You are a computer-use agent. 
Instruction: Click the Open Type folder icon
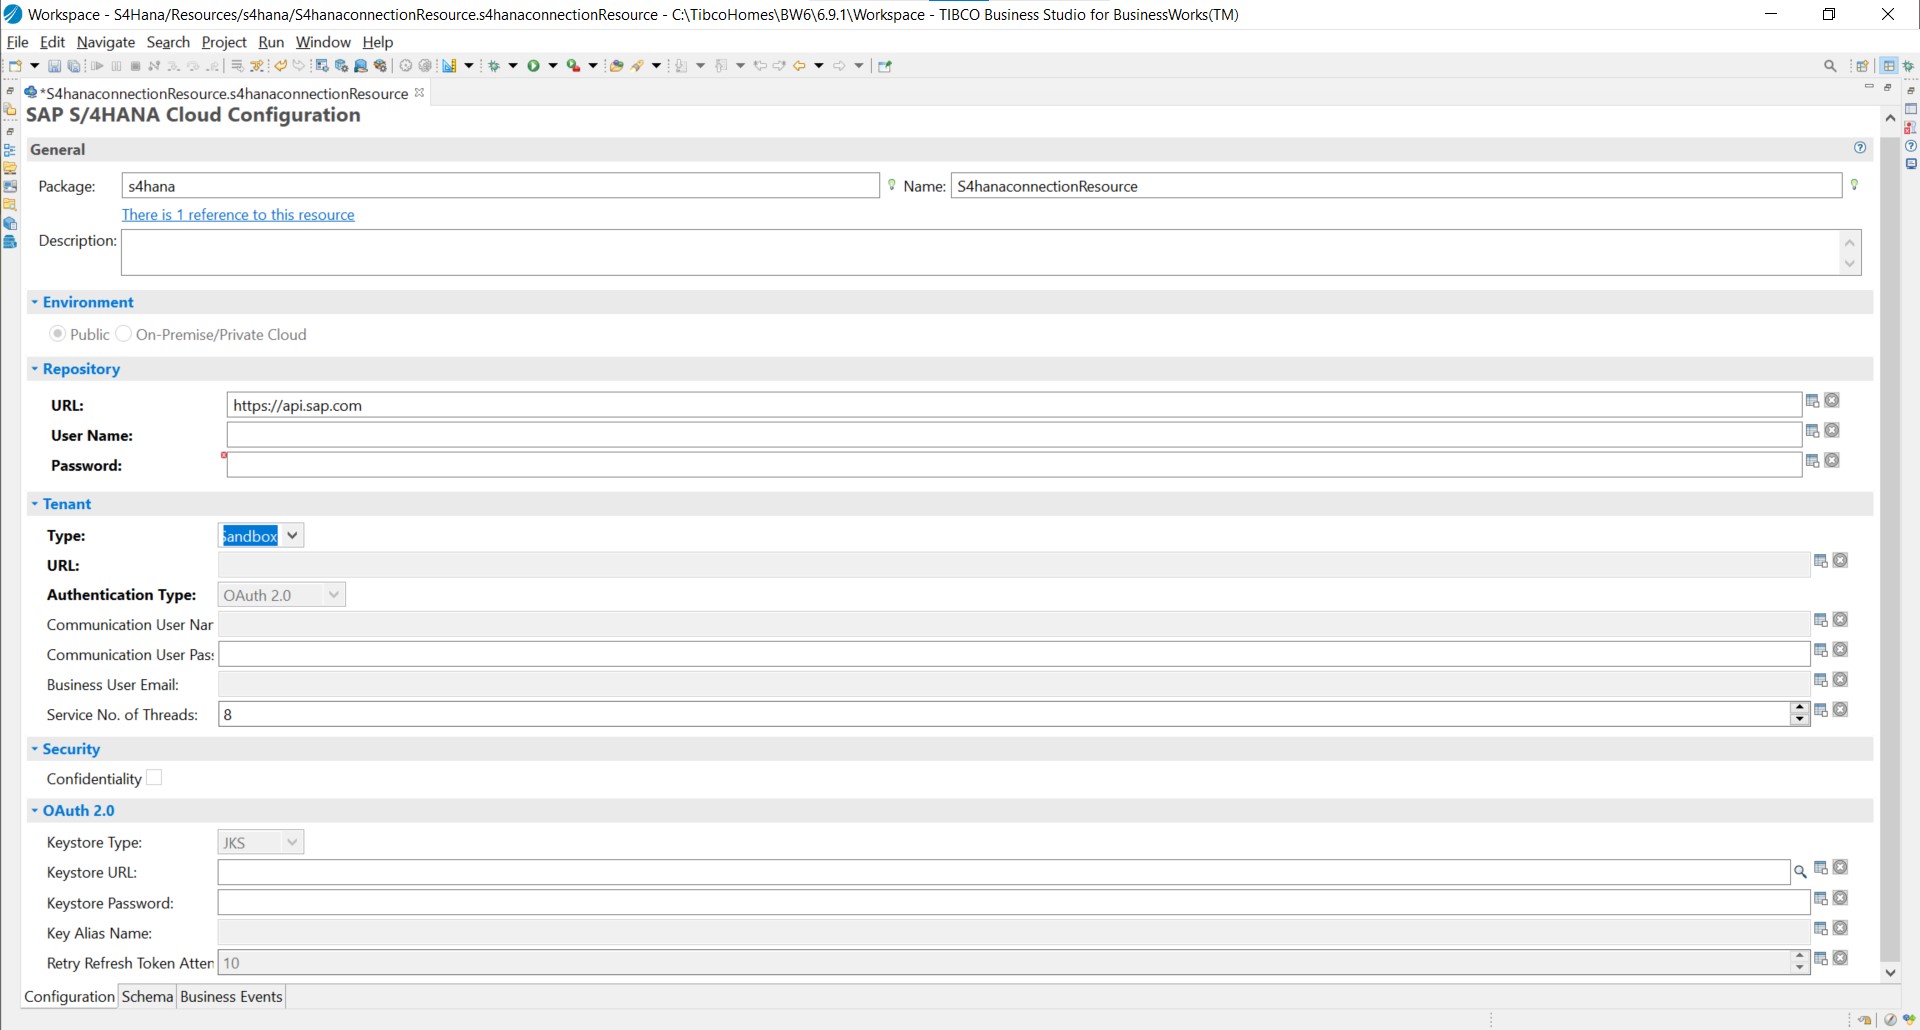click(x=617, y=66)
